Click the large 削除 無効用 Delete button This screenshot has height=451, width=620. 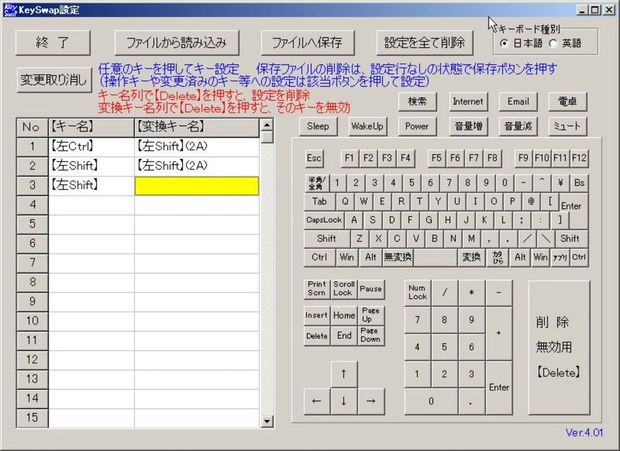pyautogui.click(x=559, y=348)
